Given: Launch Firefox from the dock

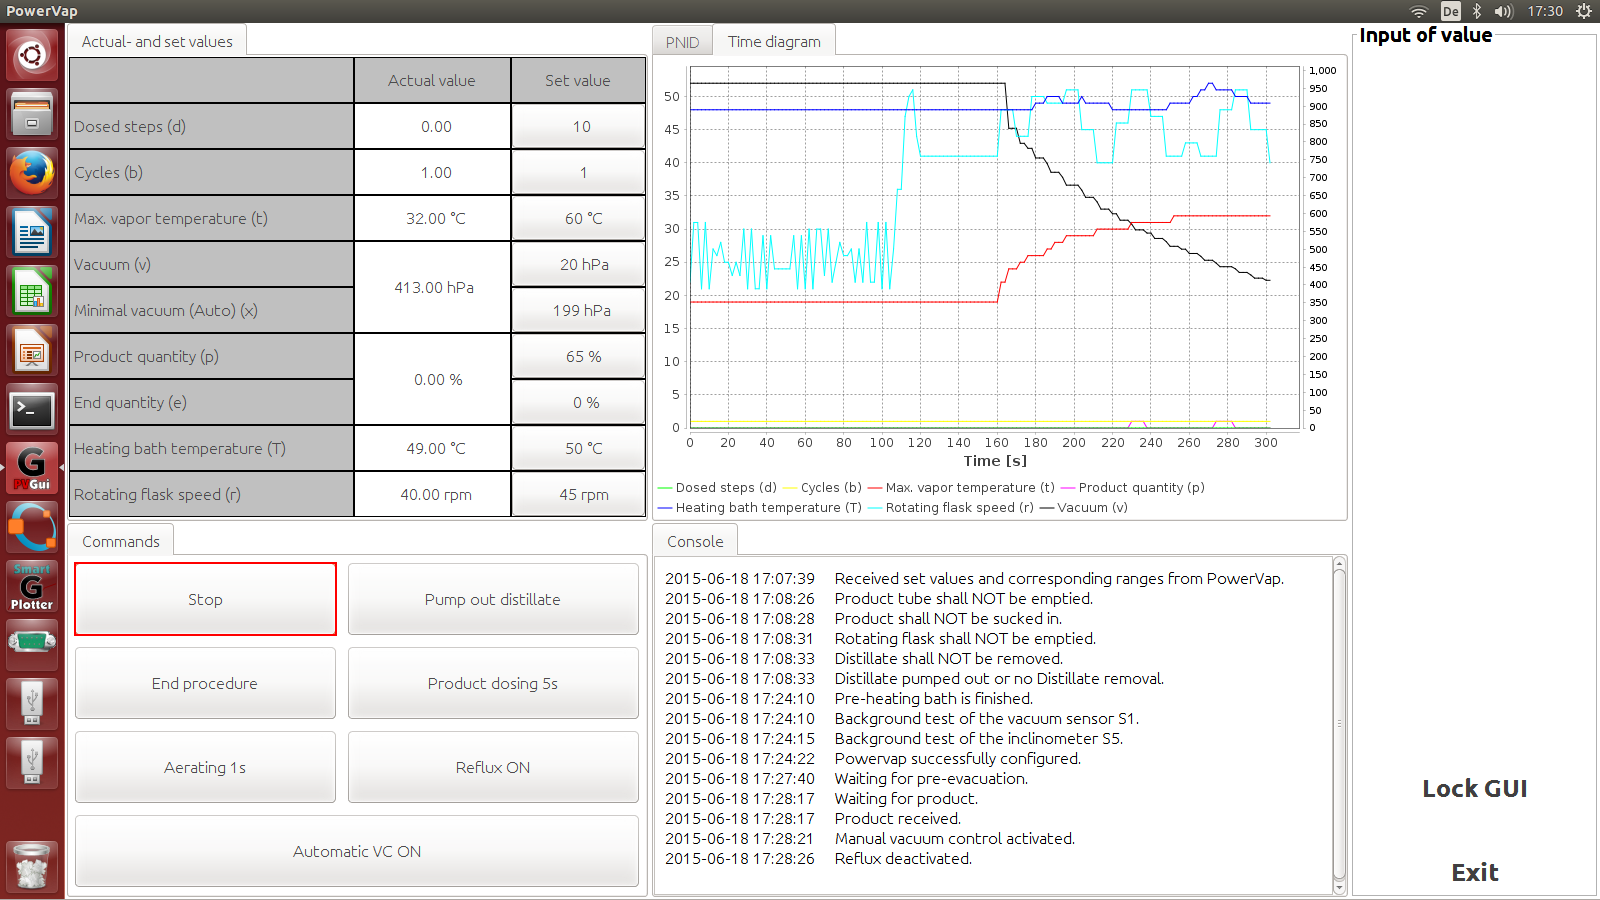Looking at the screenshot, I should click(32, 172).
